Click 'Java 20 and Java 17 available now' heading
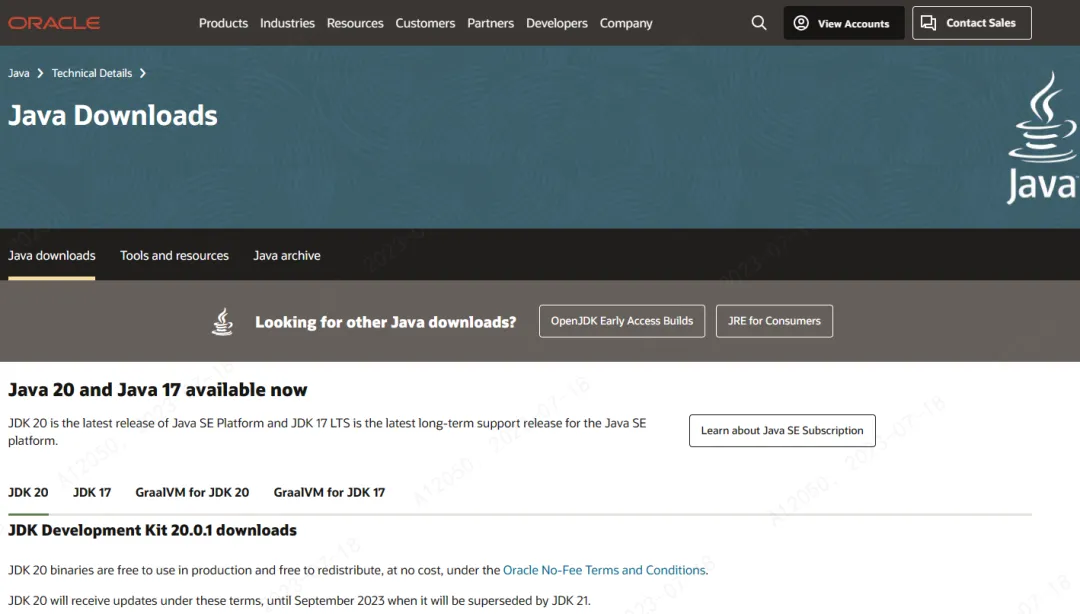 point(158,390)
